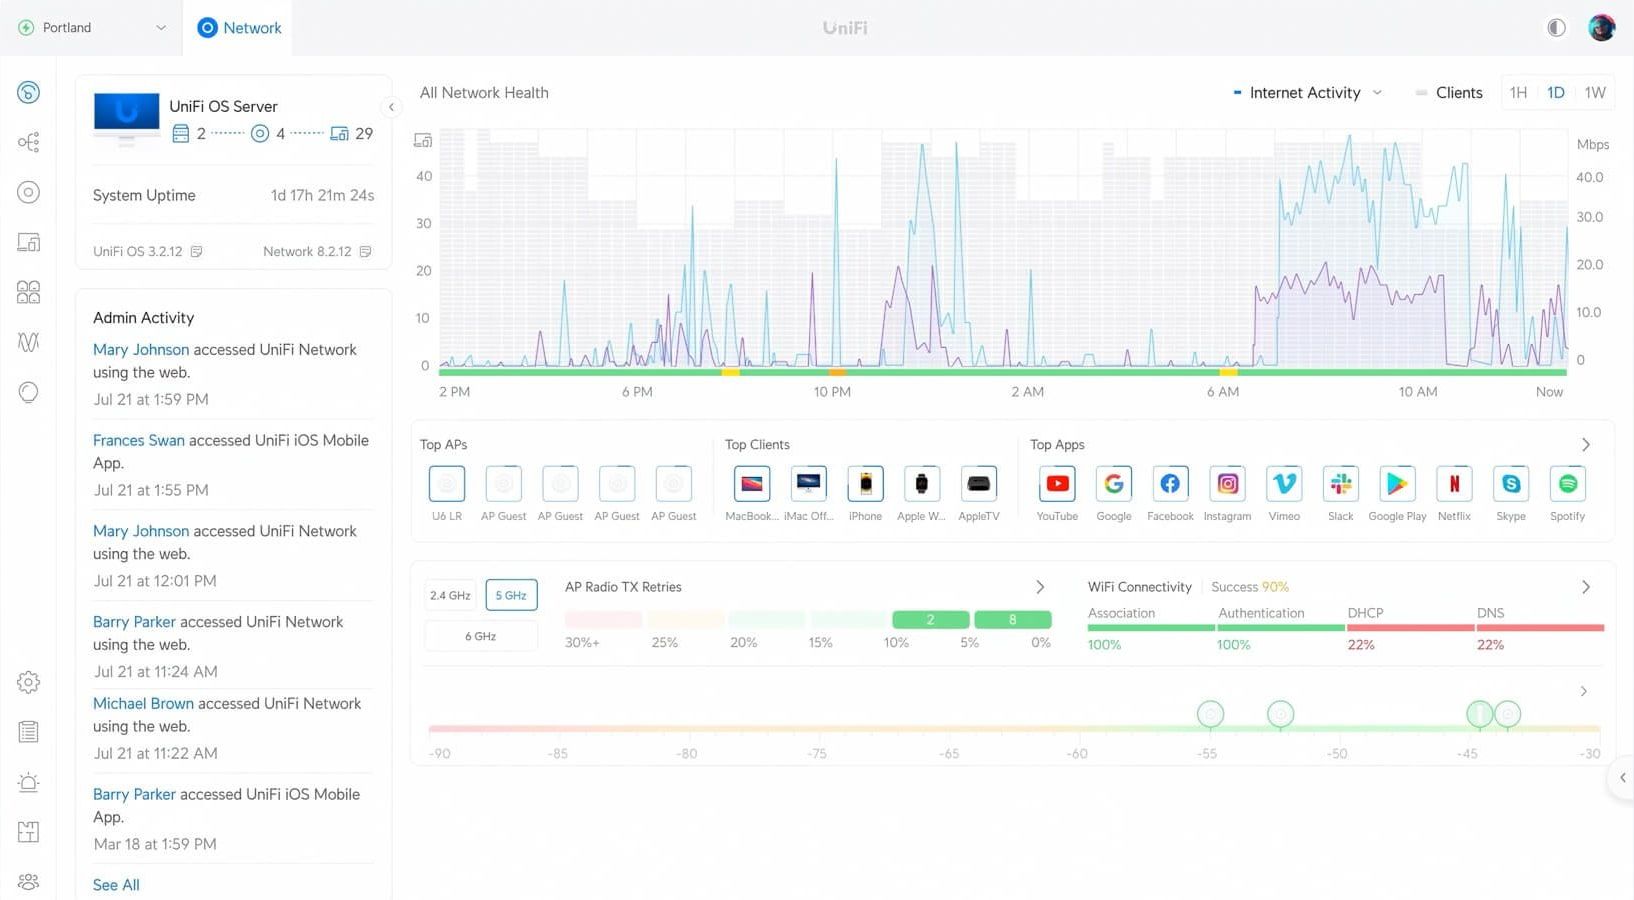Viewport: 1634px width, 900px height.
Task: Collapse the left panel with chevron
Action: coord(391,107)
